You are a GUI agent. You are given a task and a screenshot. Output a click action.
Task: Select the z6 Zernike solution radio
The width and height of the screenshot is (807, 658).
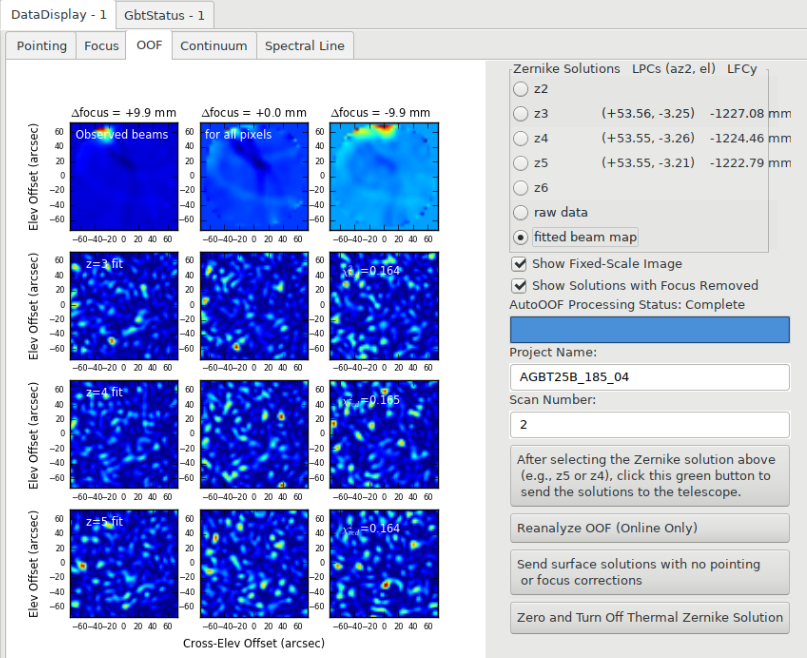[531, 188]
